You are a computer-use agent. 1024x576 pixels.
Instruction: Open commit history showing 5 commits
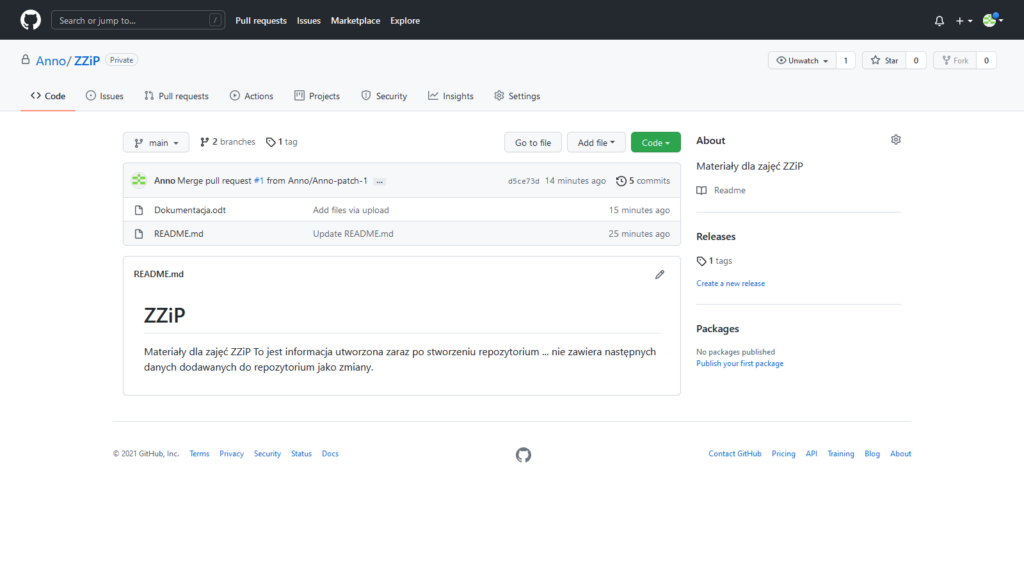(x=643, y=181)
